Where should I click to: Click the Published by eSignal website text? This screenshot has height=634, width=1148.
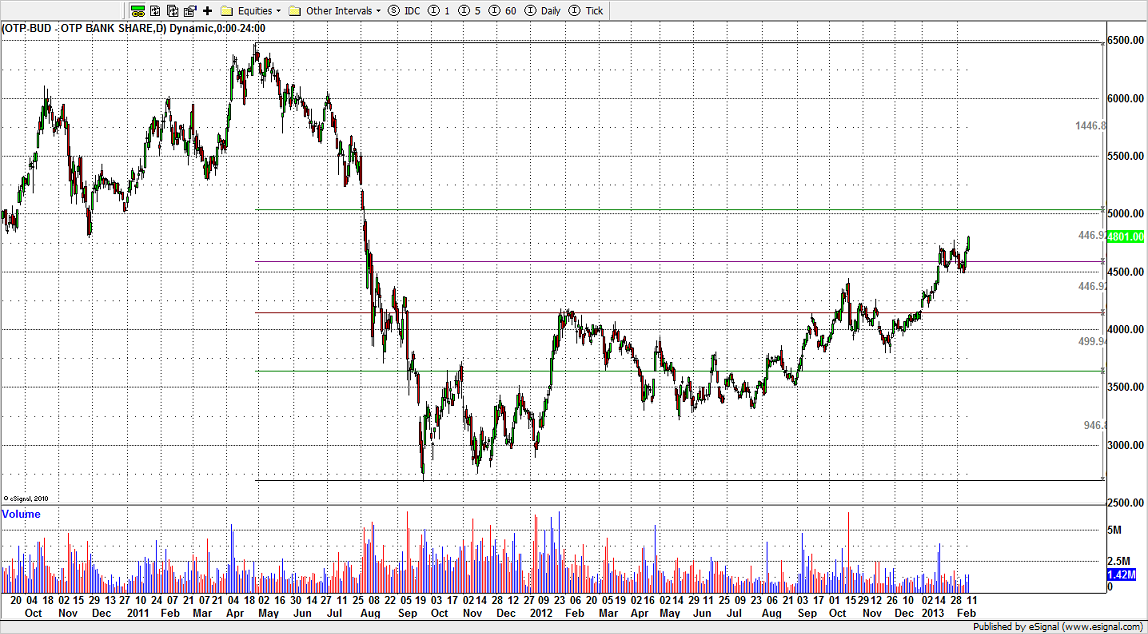tap(1062, 627)
